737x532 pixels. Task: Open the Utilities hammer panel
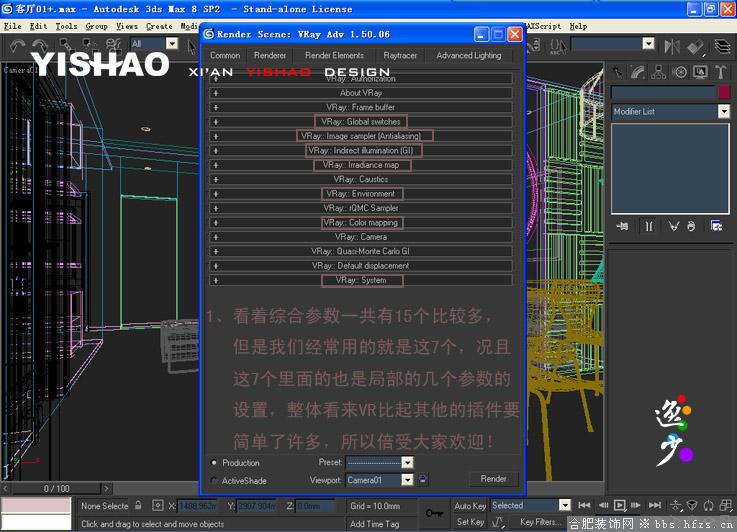click(x=720, y=72)
